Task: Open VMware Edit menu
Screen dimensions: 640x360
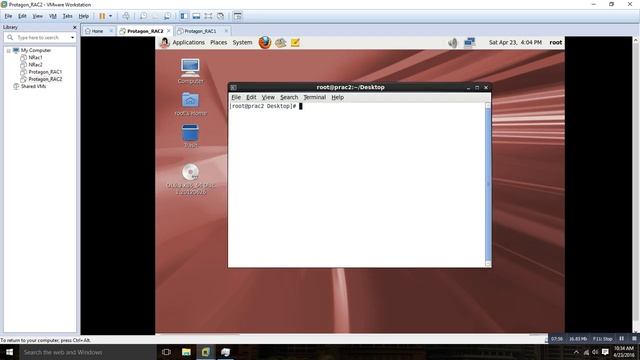Action: pyautogui.click(x=22, y=16)
